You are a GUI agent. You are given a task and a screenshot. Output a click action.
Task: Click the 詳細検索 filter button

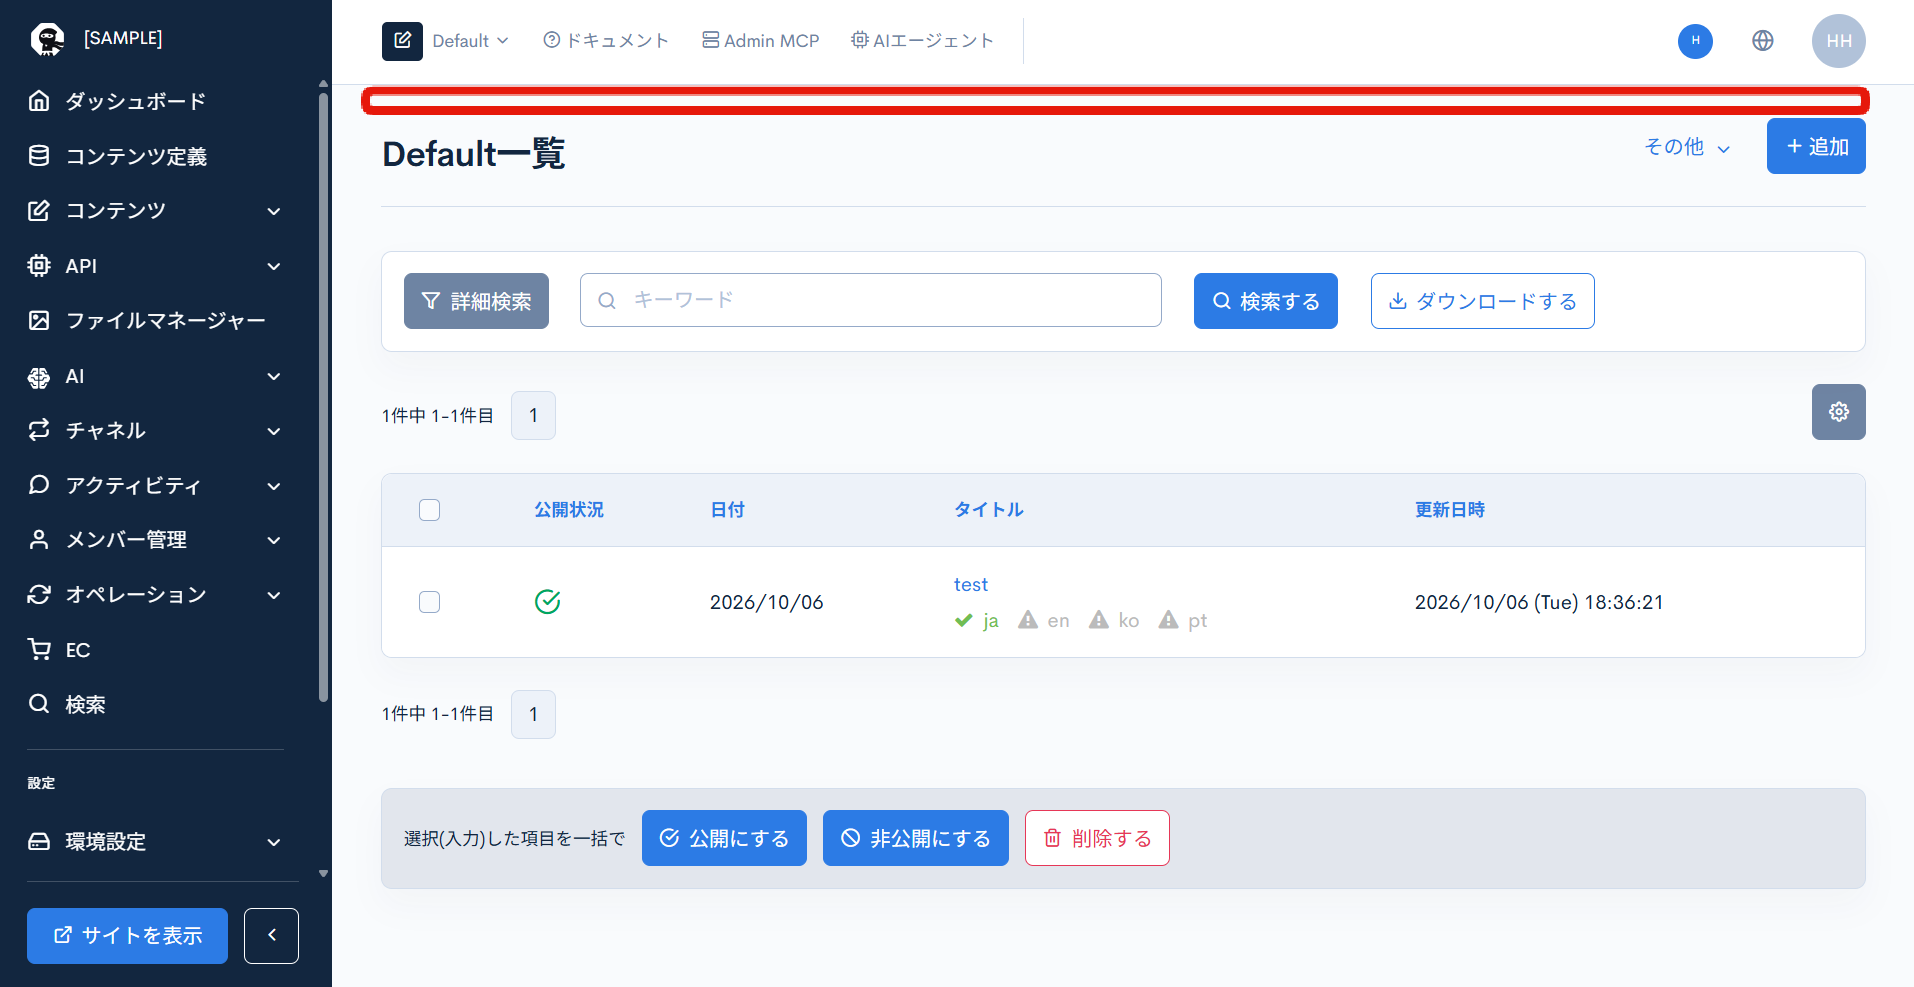(476, 301)
